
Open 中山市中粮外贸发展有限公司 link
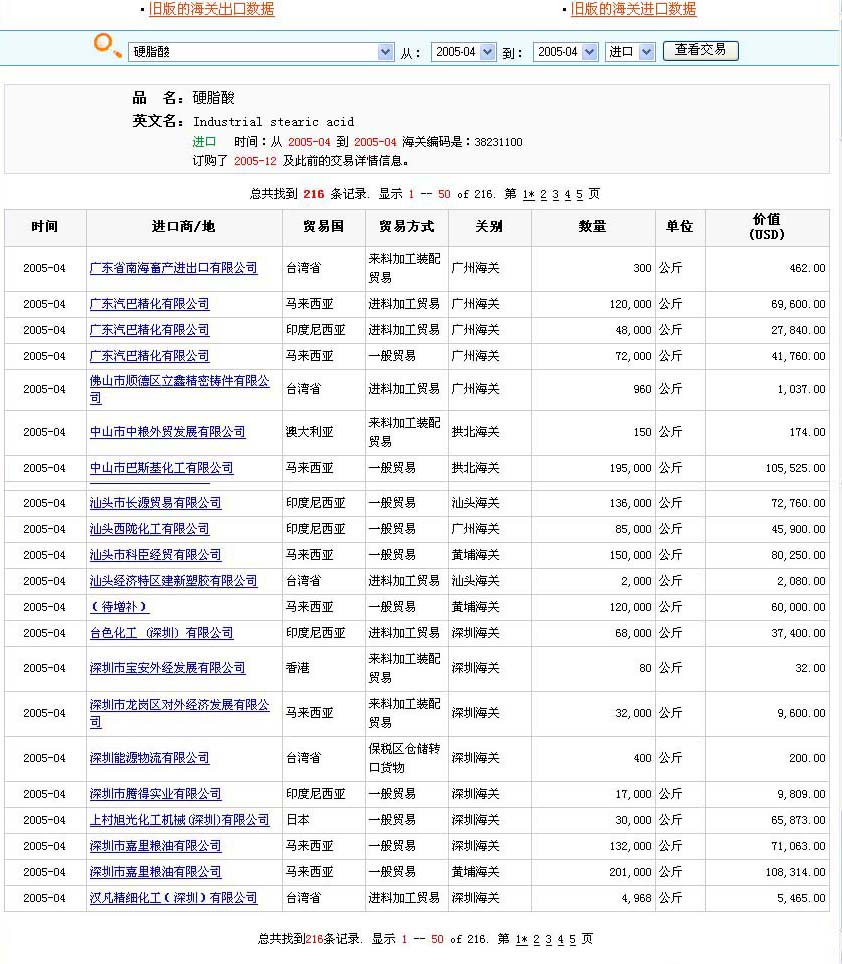coord(167,432)
